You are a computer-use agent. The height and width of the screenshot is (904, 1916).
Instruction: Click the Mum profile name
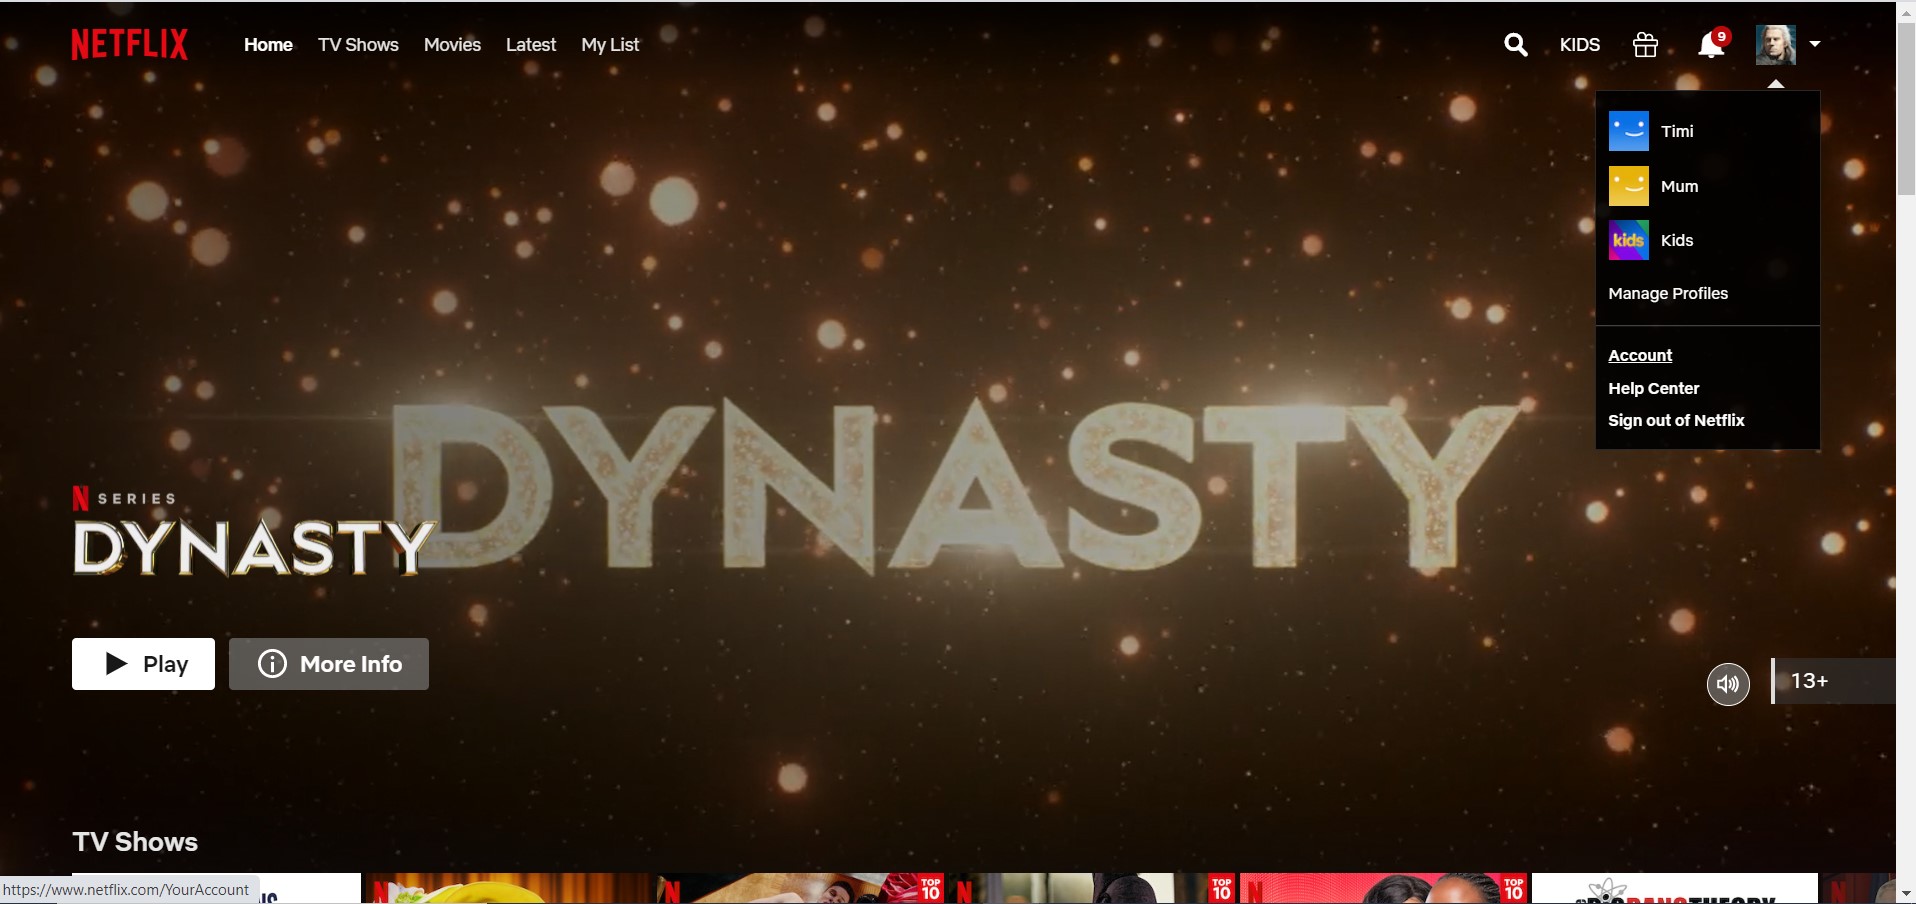pyautogui.click(x=1679, y=186)
